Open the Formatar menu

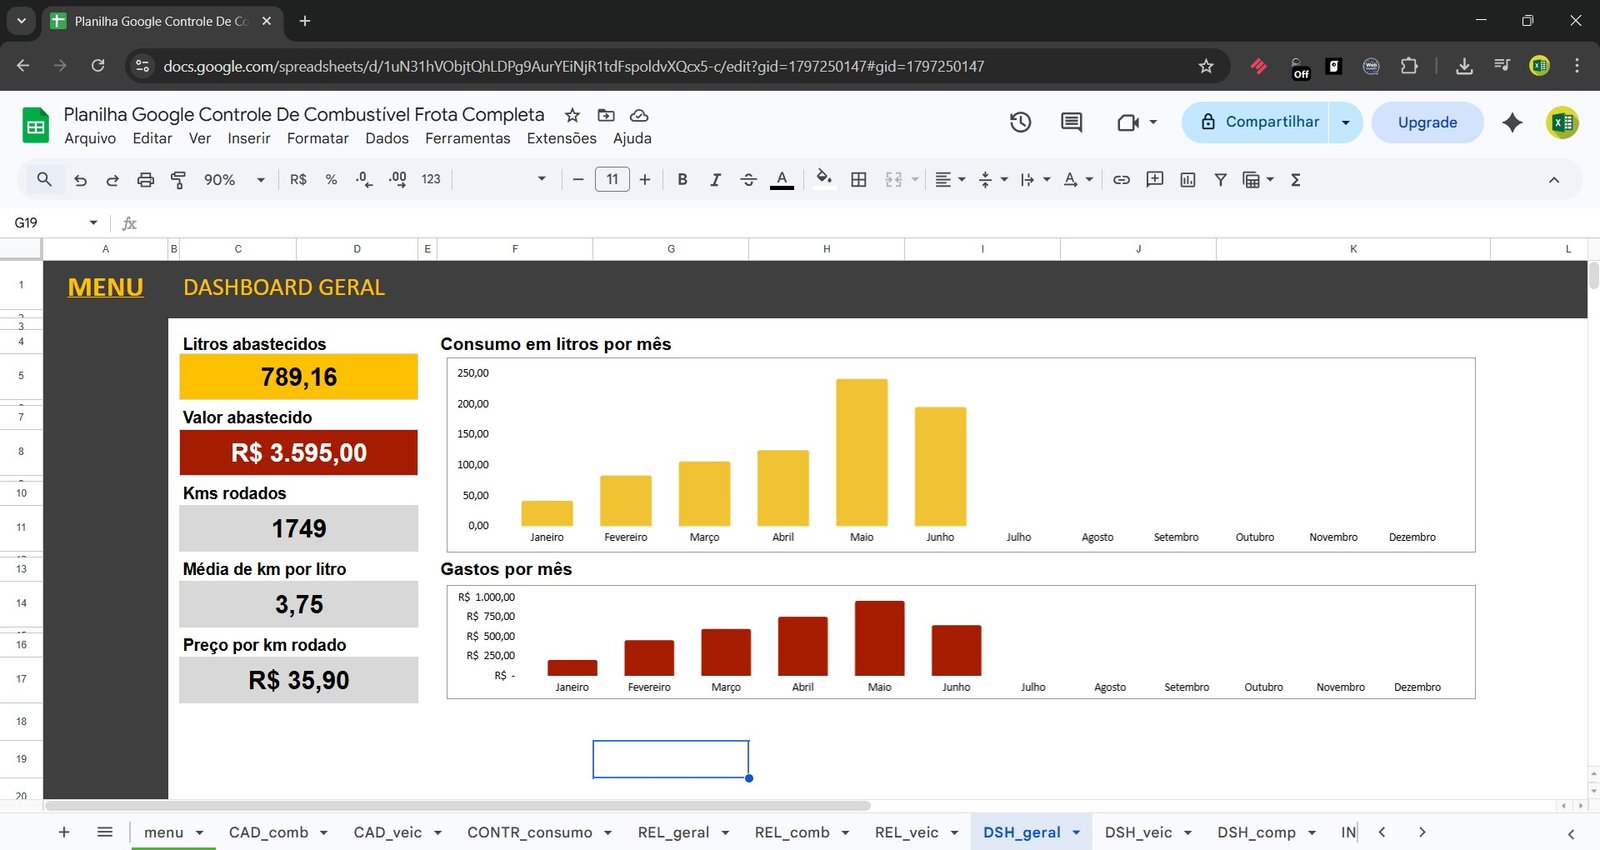[x=318, y=139]
